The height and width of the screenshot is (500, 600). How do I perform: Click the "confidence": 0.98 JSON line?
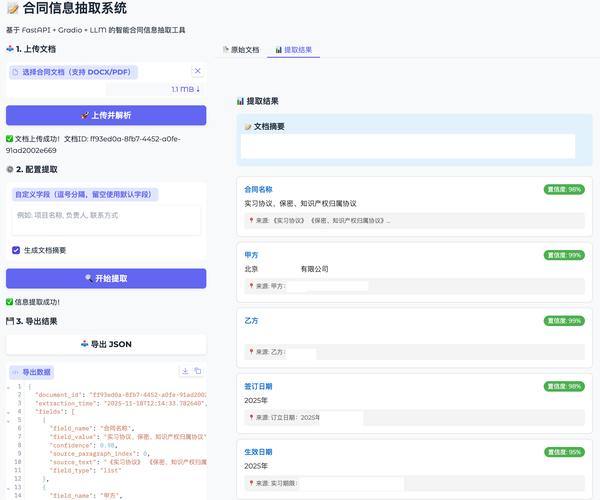(x=83, y=445)
